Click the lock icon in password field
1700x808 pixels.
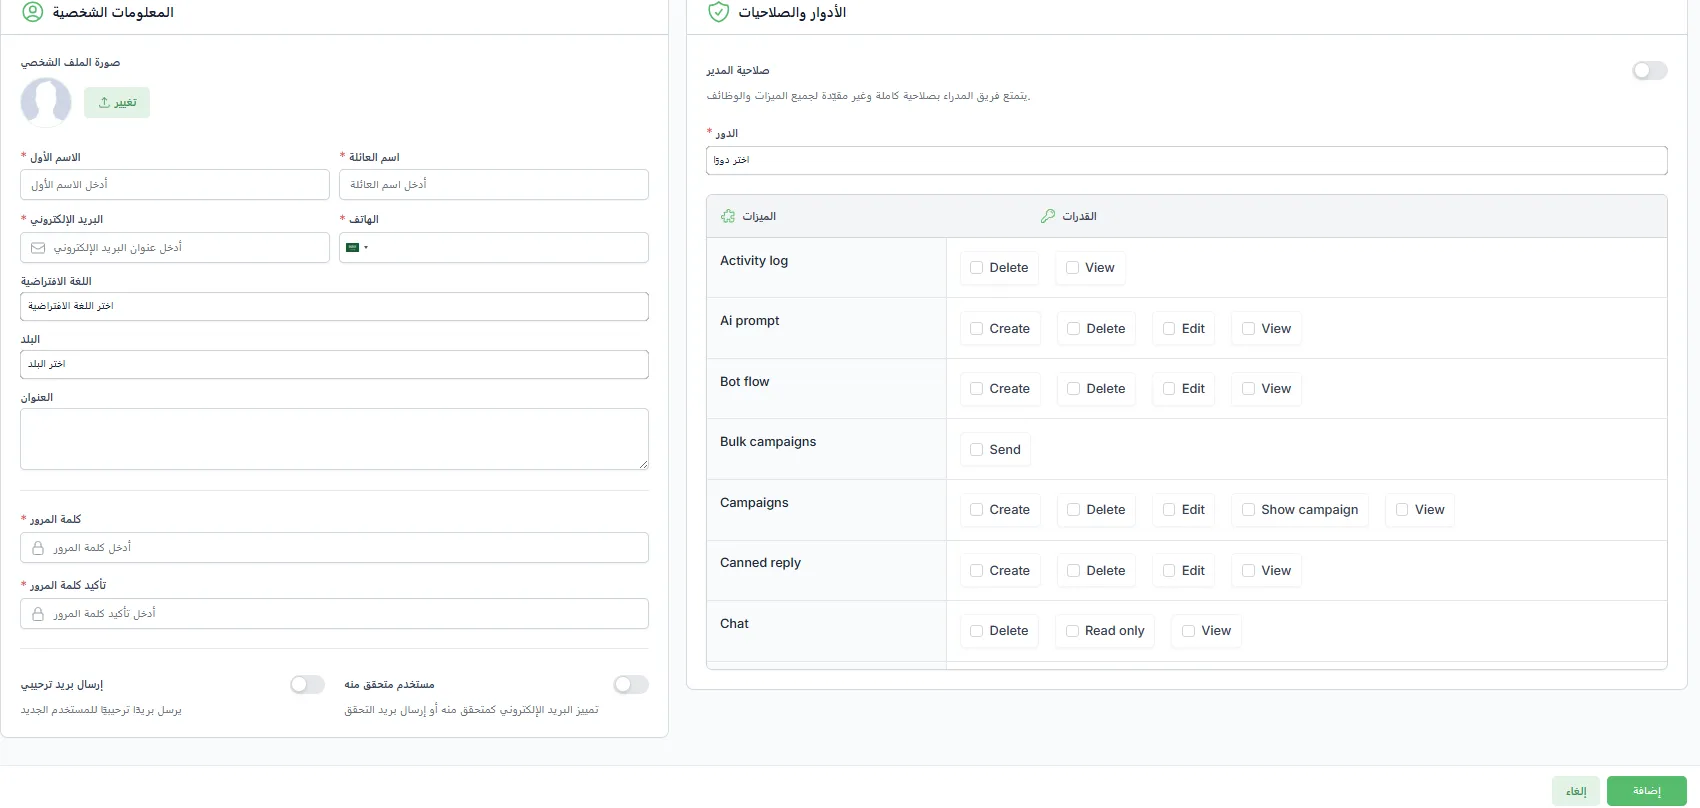(x=38, y=548)
